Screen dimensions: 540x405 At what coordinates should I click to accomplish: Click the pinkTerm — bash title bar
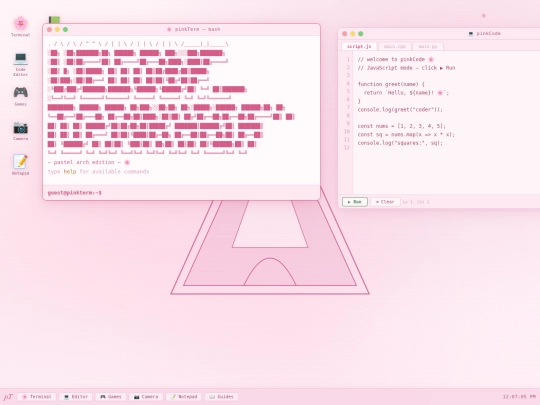pos(181,30)
